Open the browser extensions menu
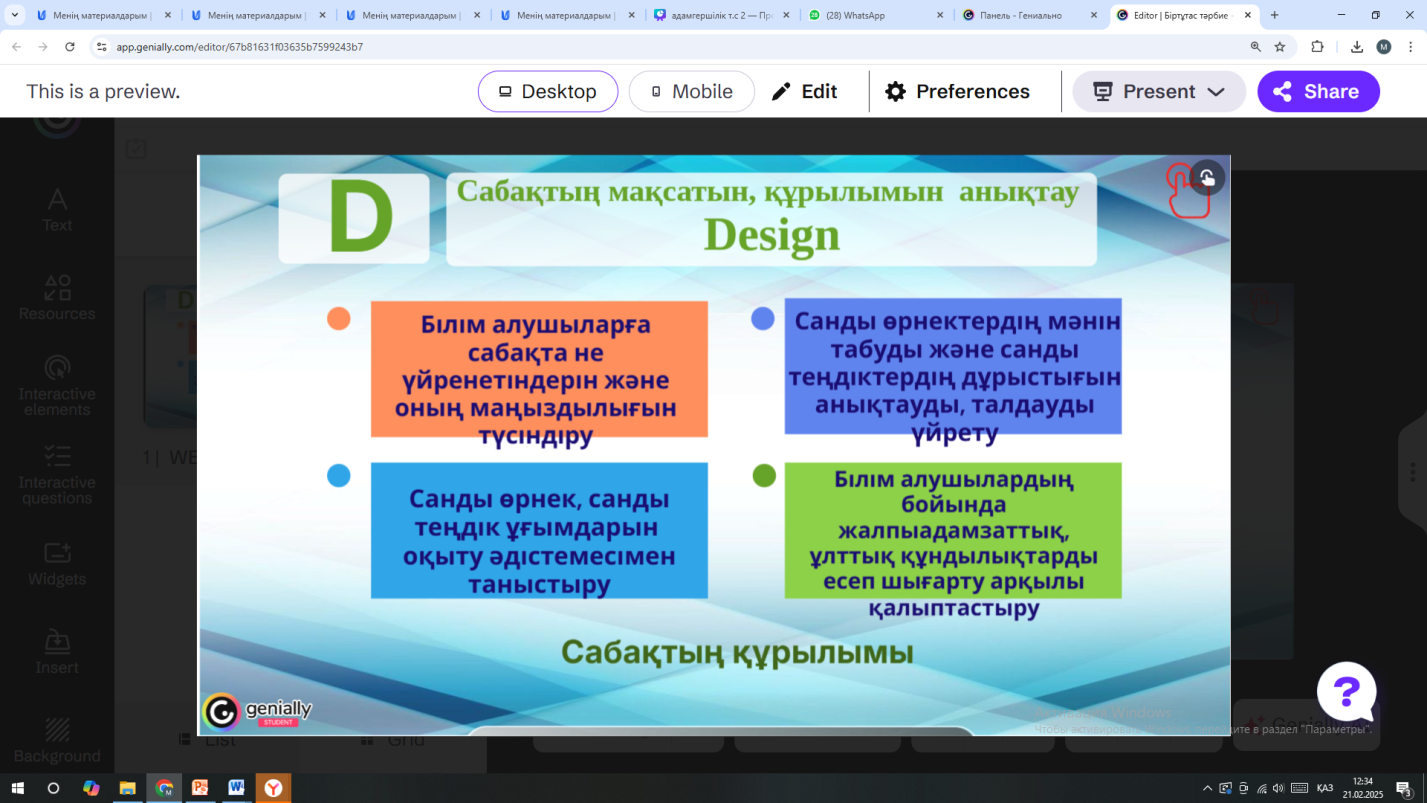This screenshot has height=803, width=1427. [x=1317, y=47]
